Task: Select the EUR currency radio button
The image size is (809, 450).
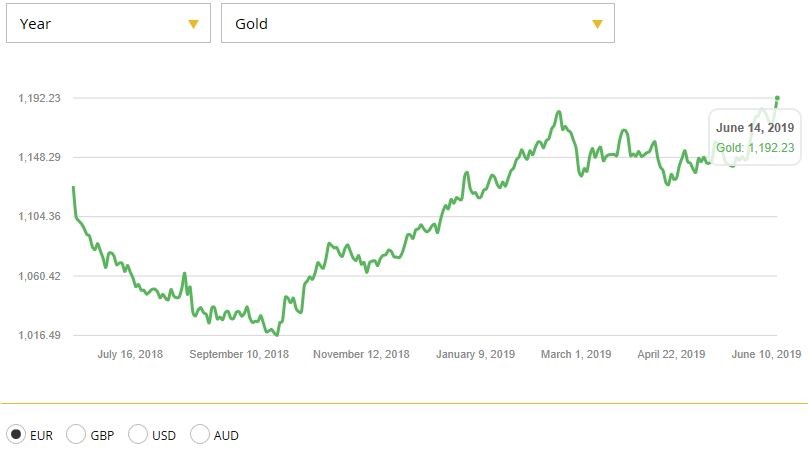Action: [16, 435]
